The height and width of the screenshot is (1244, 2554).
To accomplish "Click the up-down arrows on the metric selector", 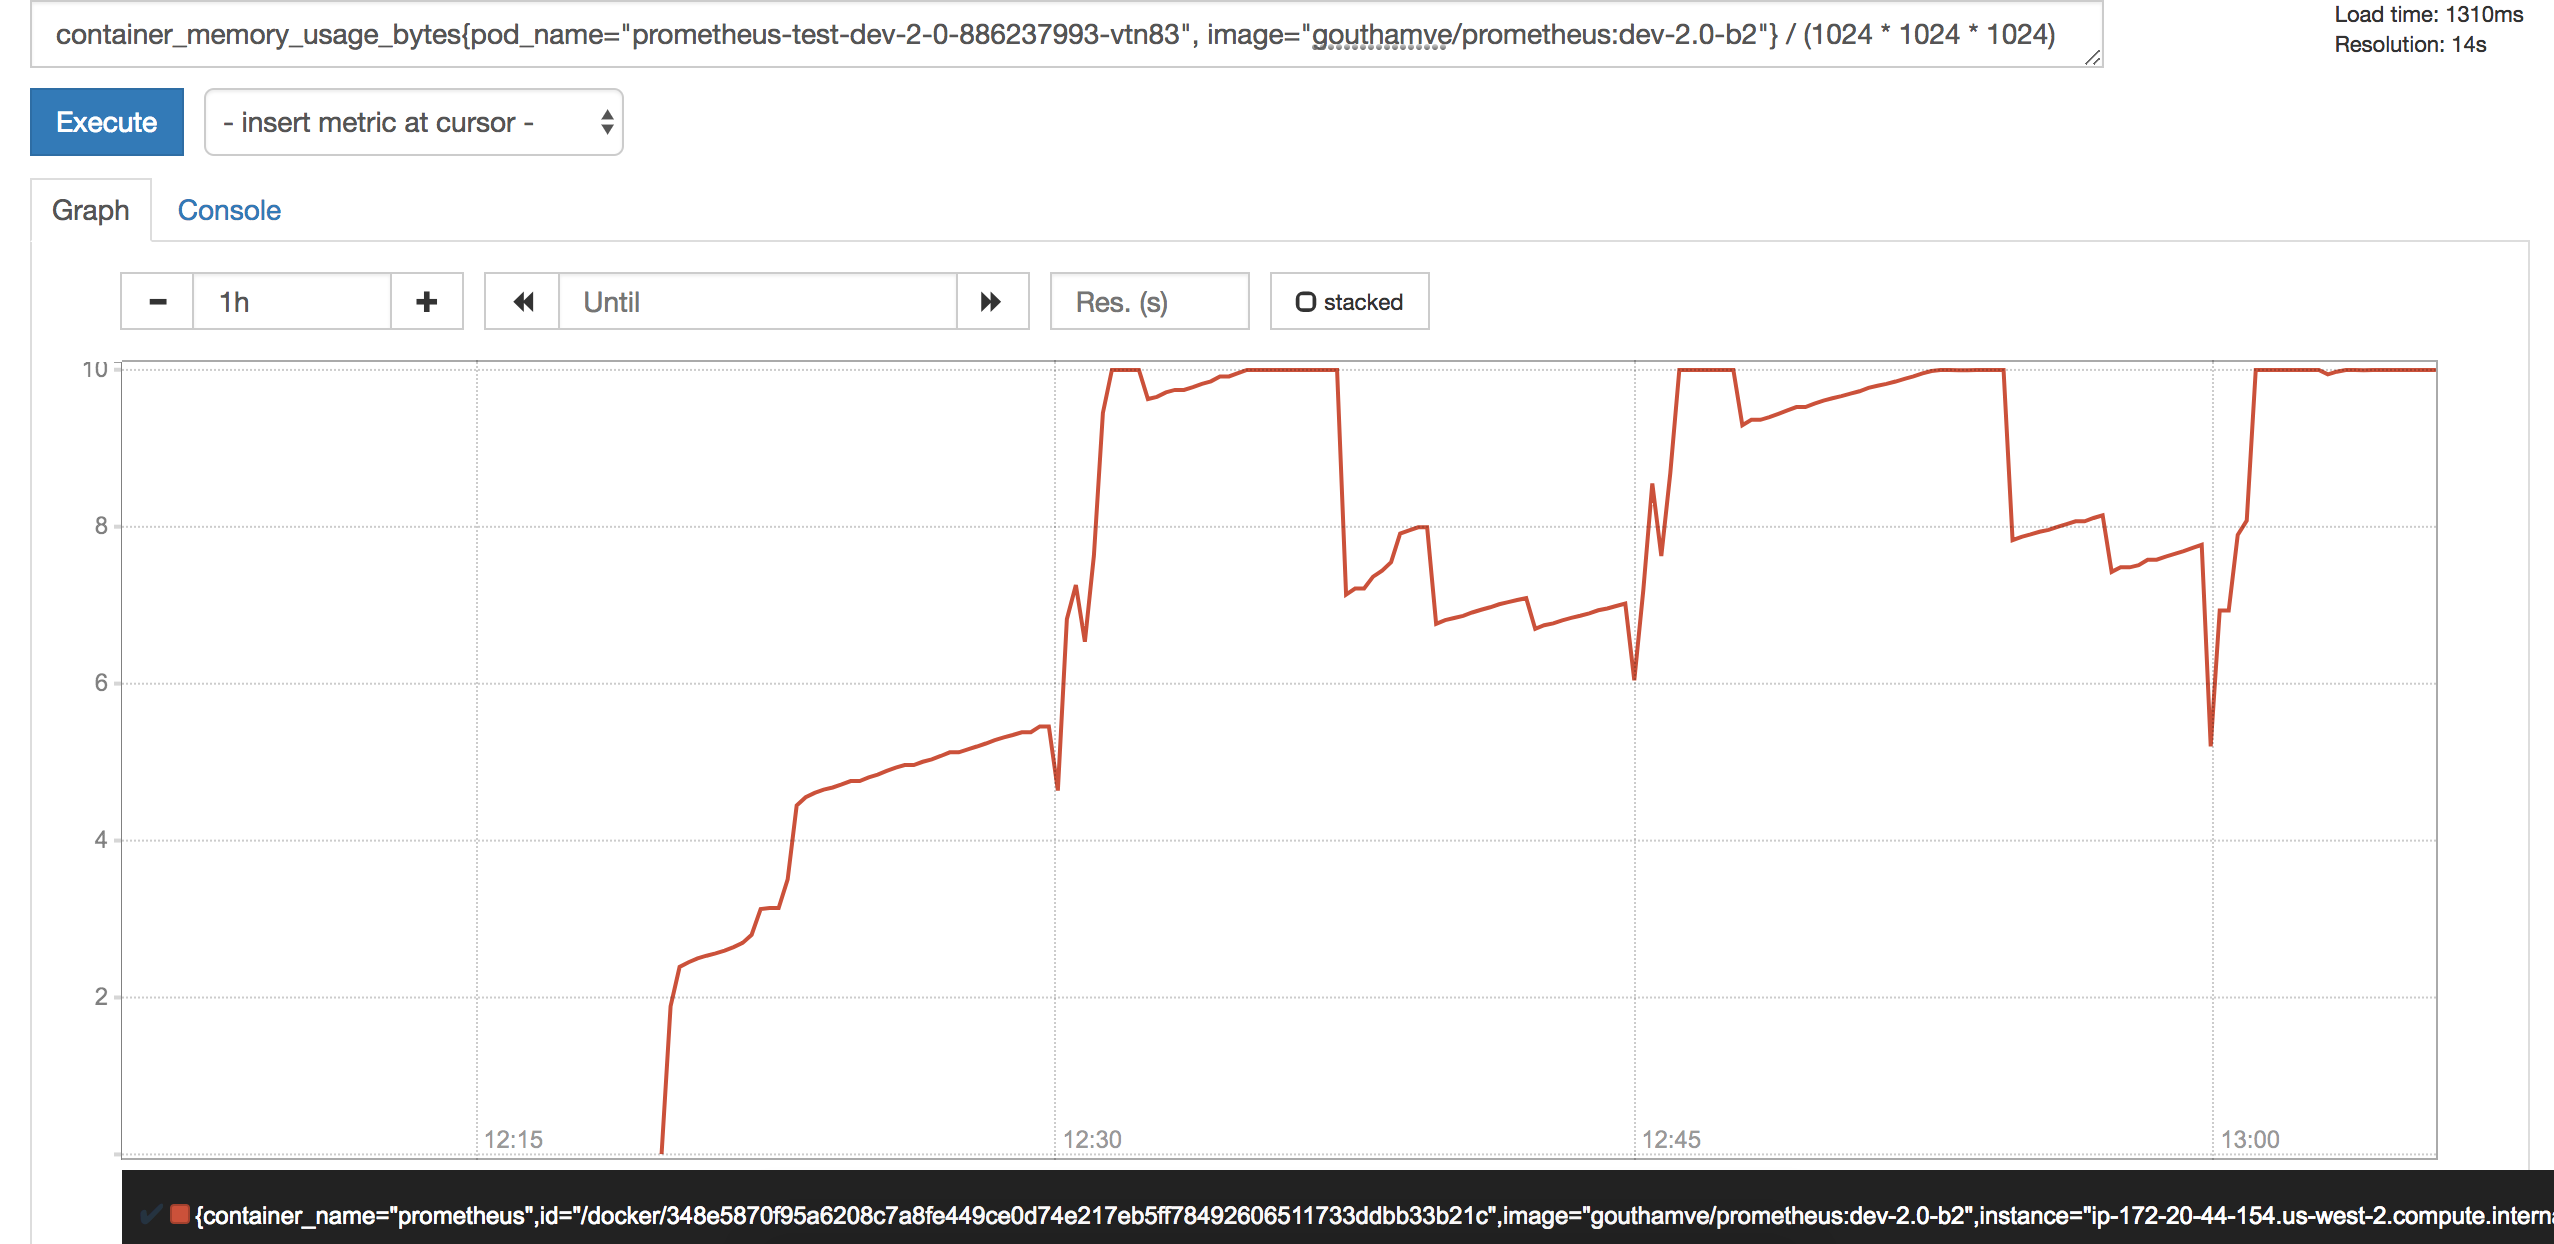I will point(606,123).
